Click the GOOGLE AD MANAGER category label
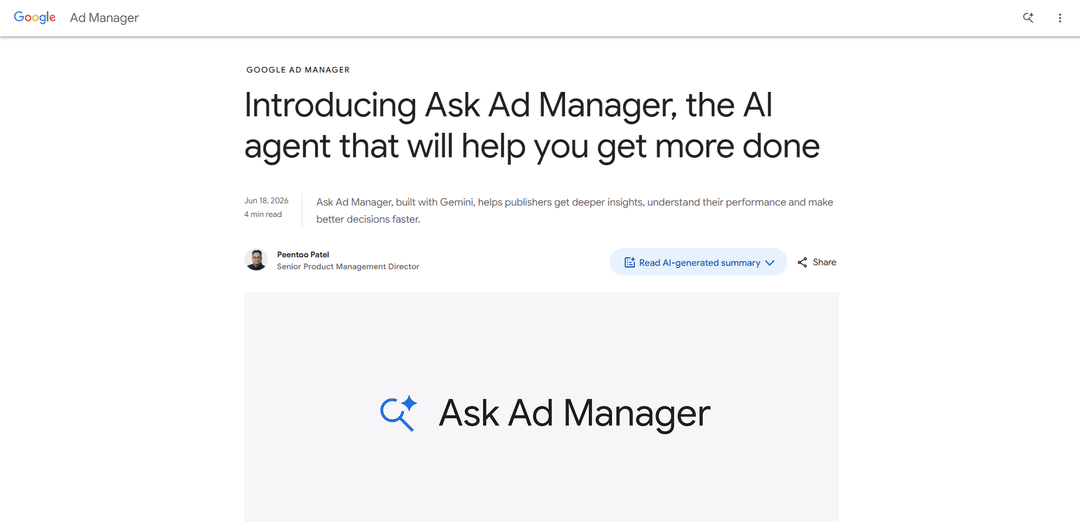The width and height of the screenshot is (1080, 522). click(x=298, y=70)
